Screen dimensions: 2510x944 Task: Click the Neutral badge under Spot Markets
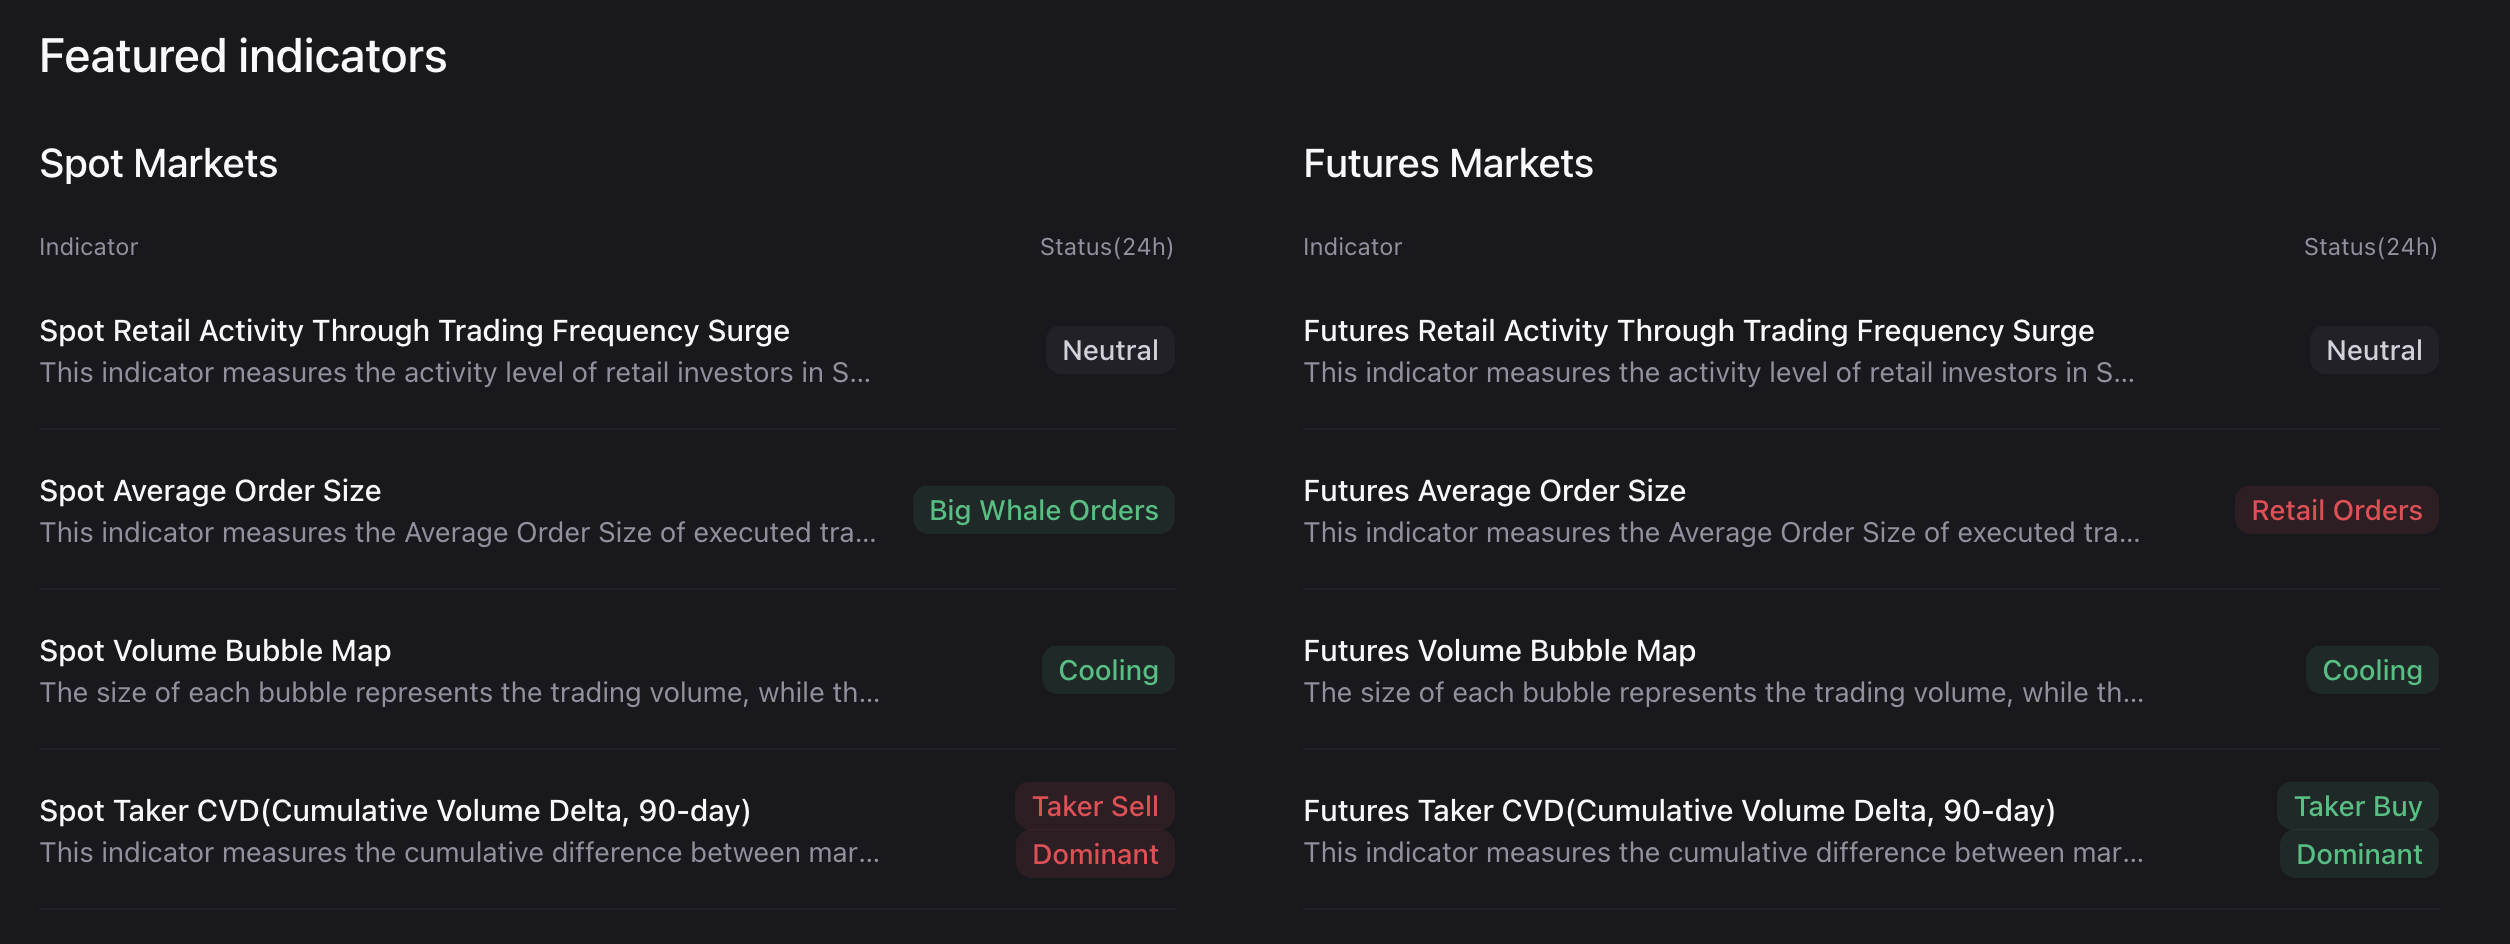pyautogui.click(x=1109, y=349)
